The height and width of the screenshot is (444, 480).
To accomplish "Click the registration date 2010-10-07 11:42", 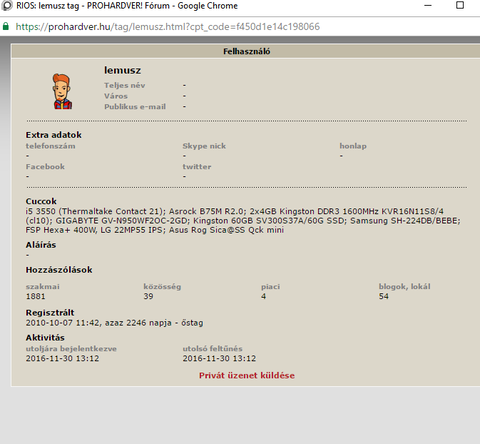I will click(63, 323).
